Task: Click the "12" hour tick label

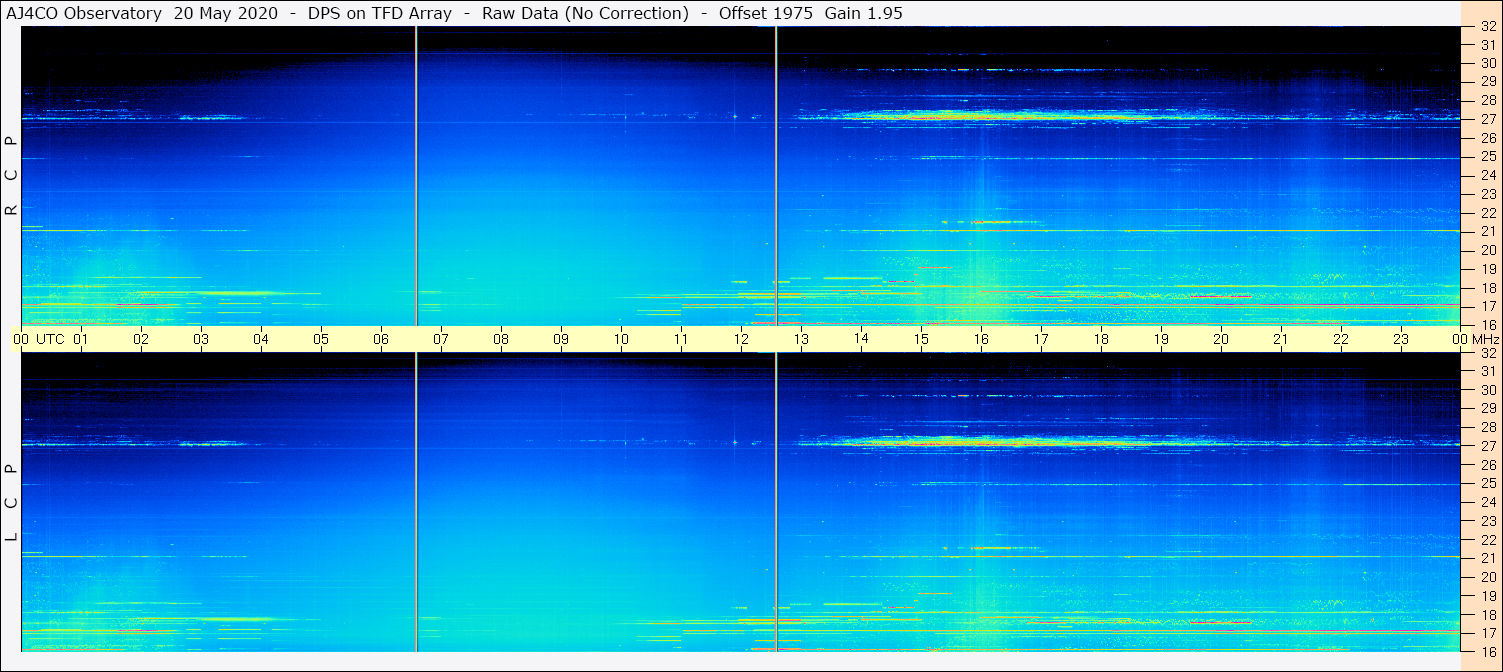Action: pyautogui.click(x=741, y=339)
